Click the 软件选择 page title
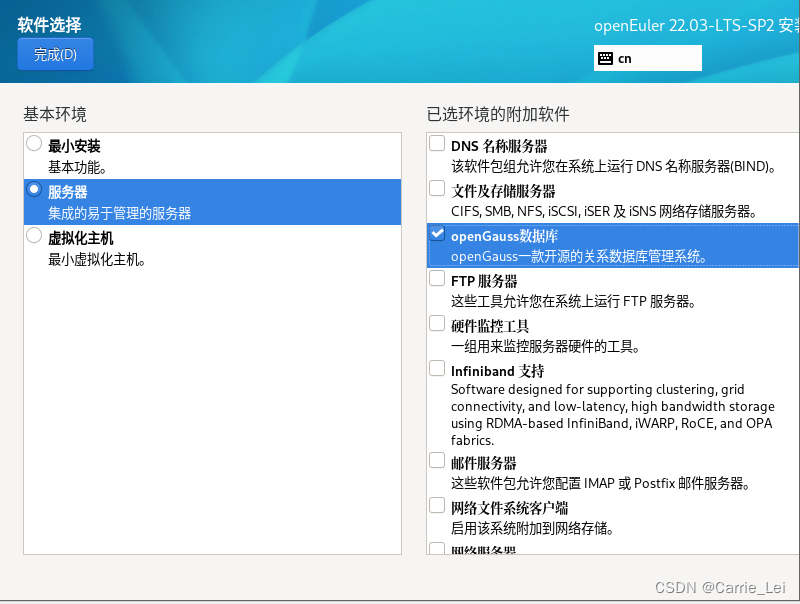The height and width of the screenshot is (604, 800). pos(49,25)
